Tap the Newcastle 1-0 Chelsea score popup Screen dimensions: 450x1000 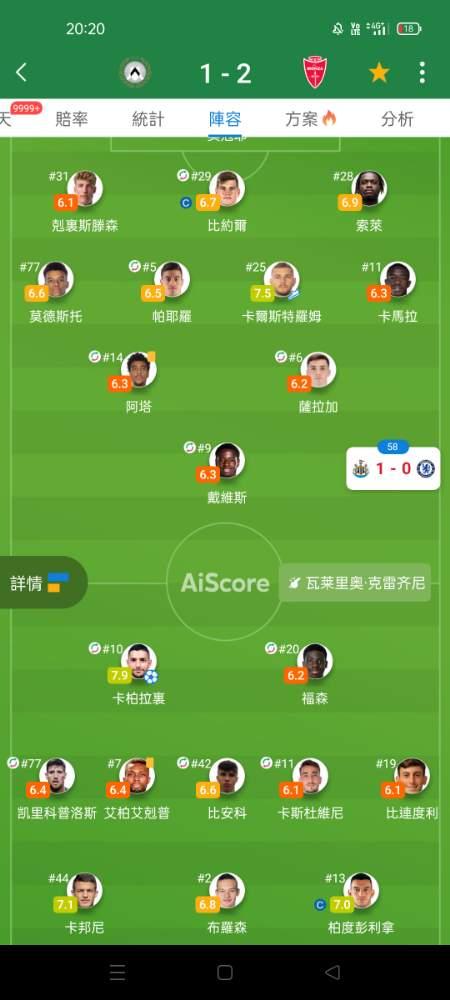(x=393, y=468)
